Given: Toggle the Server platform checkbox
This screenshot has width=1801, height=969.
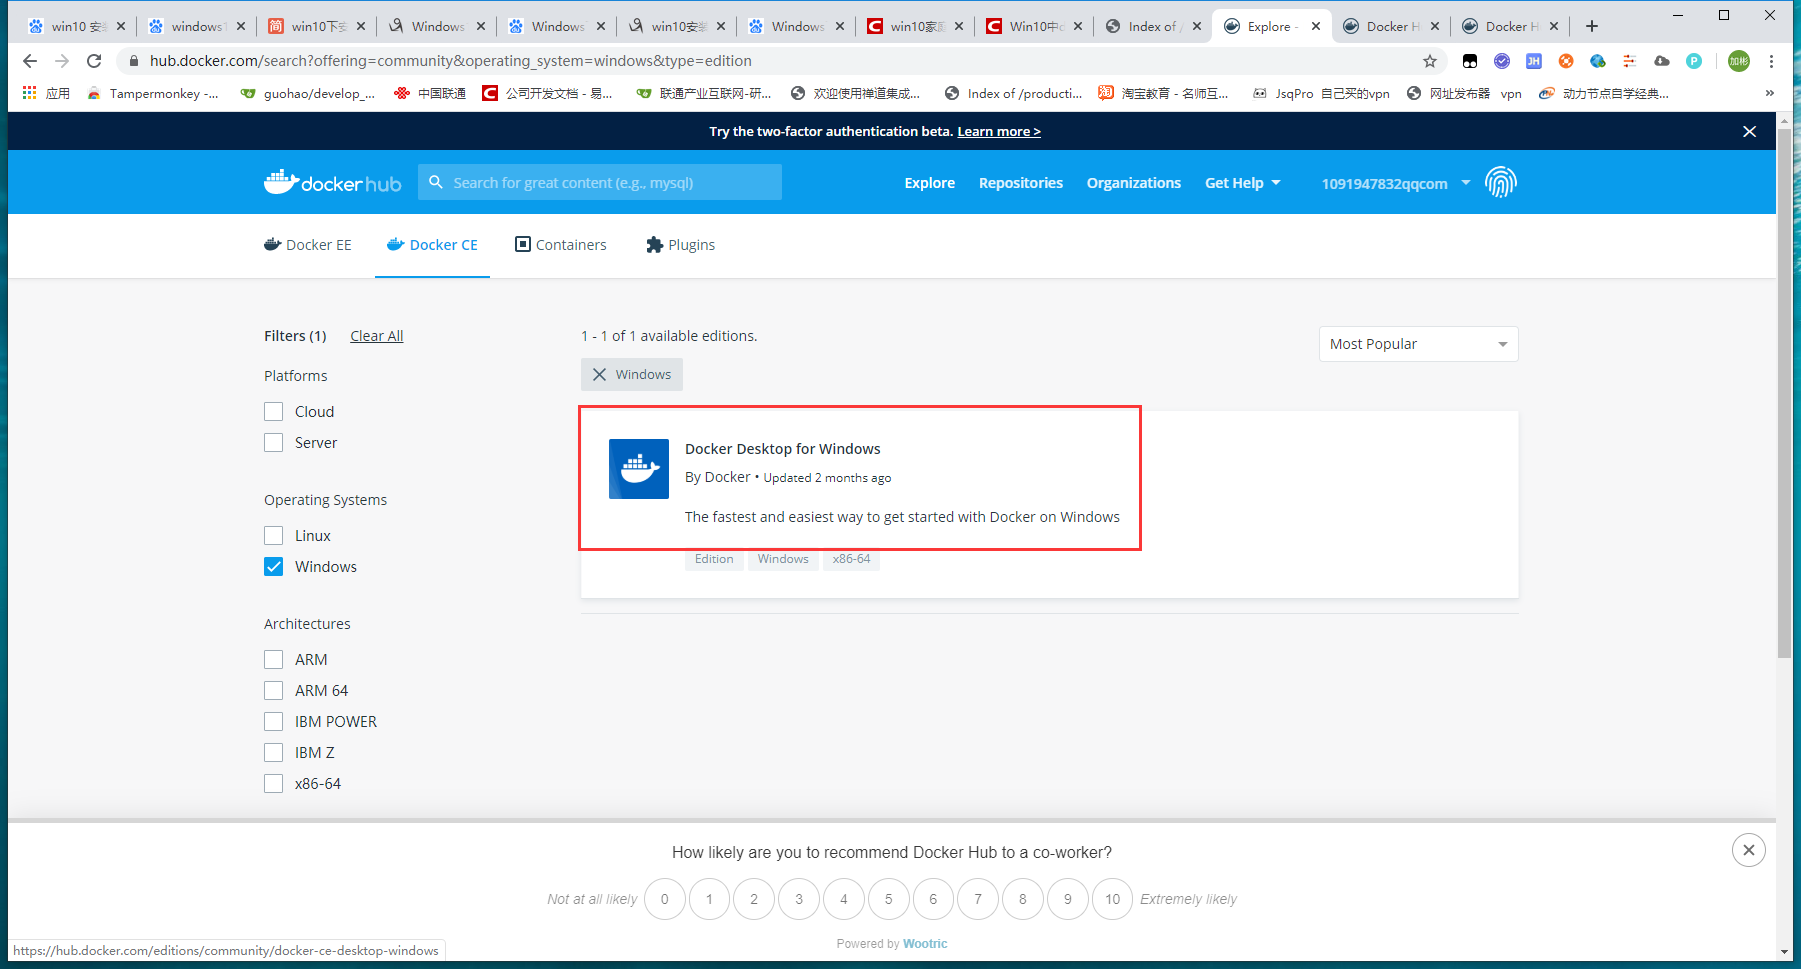Looking at the screenshot, I should [273, 442].
